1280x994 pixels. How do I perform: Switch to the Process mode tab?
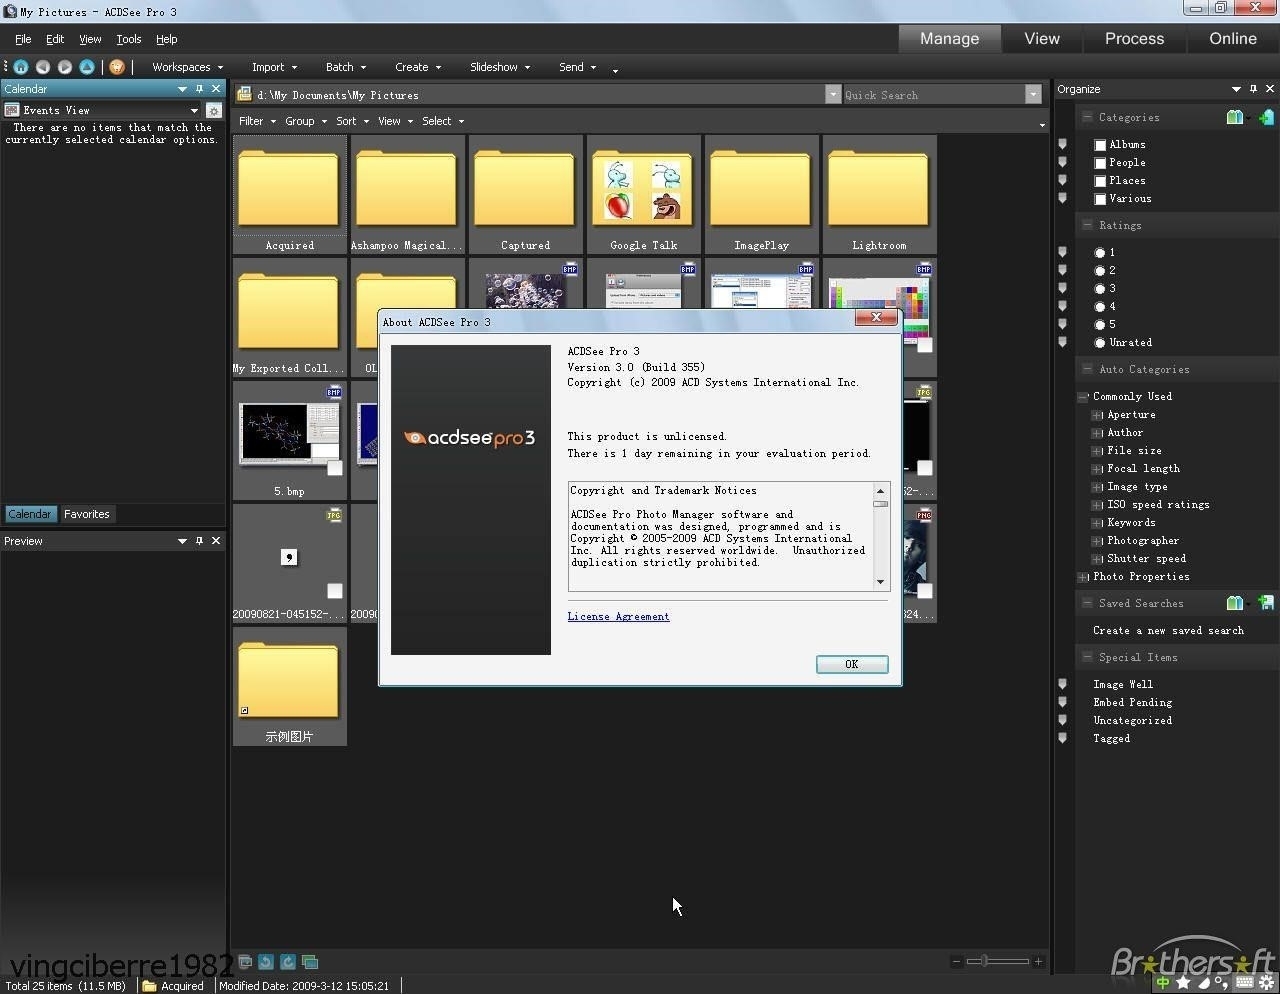pos(1134,39)
